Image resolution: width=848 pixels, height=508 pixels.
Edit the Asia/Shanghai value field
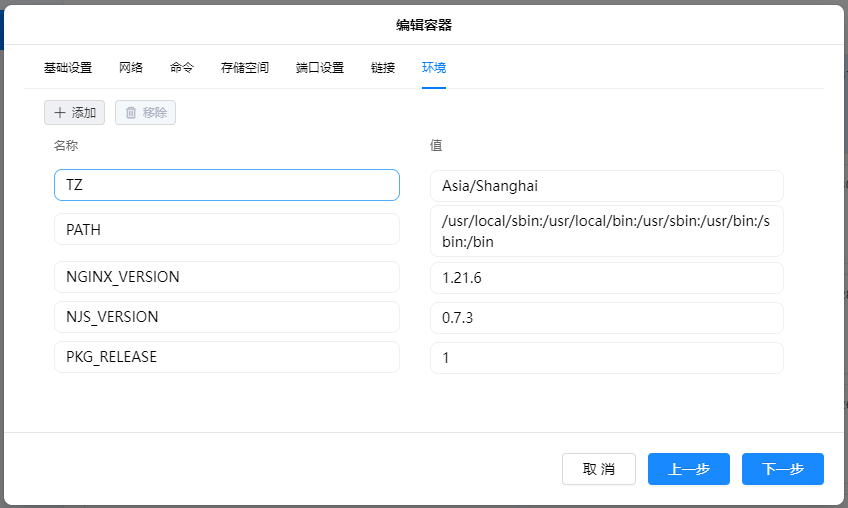click(x=606, y=186)
